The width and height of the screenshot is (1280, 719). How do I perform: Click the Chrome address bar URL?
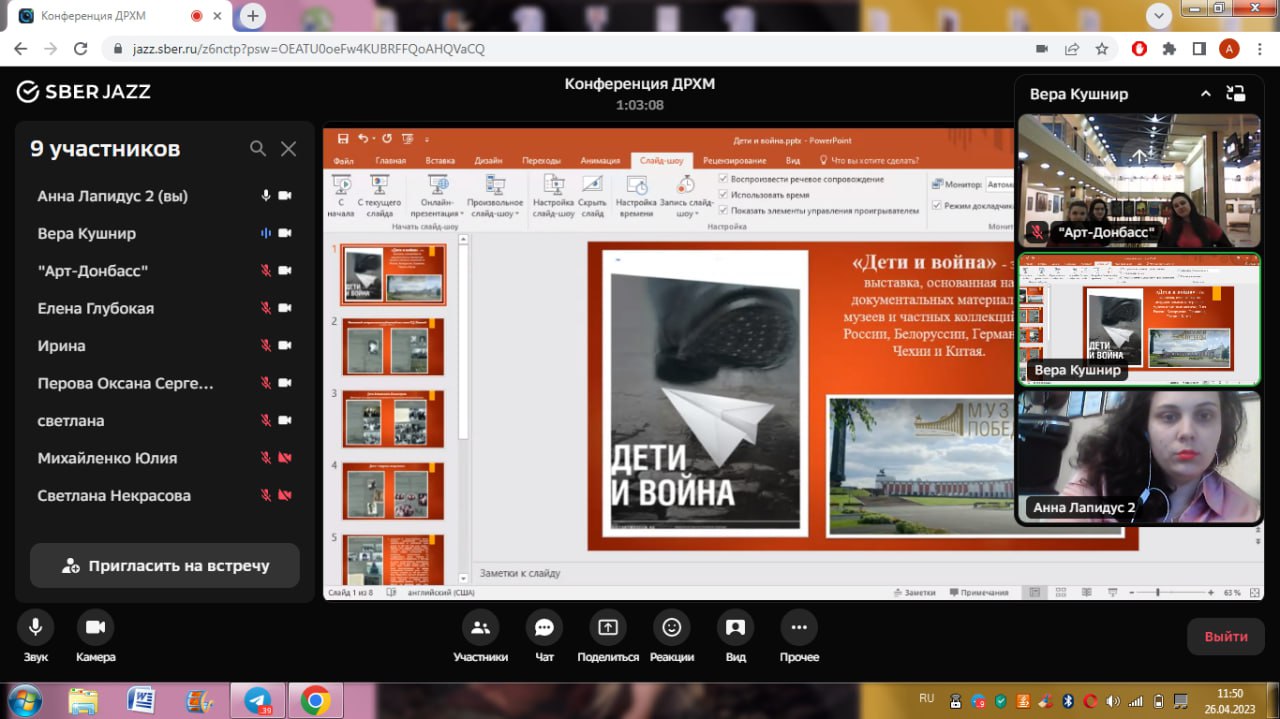(x=308, y=48)
